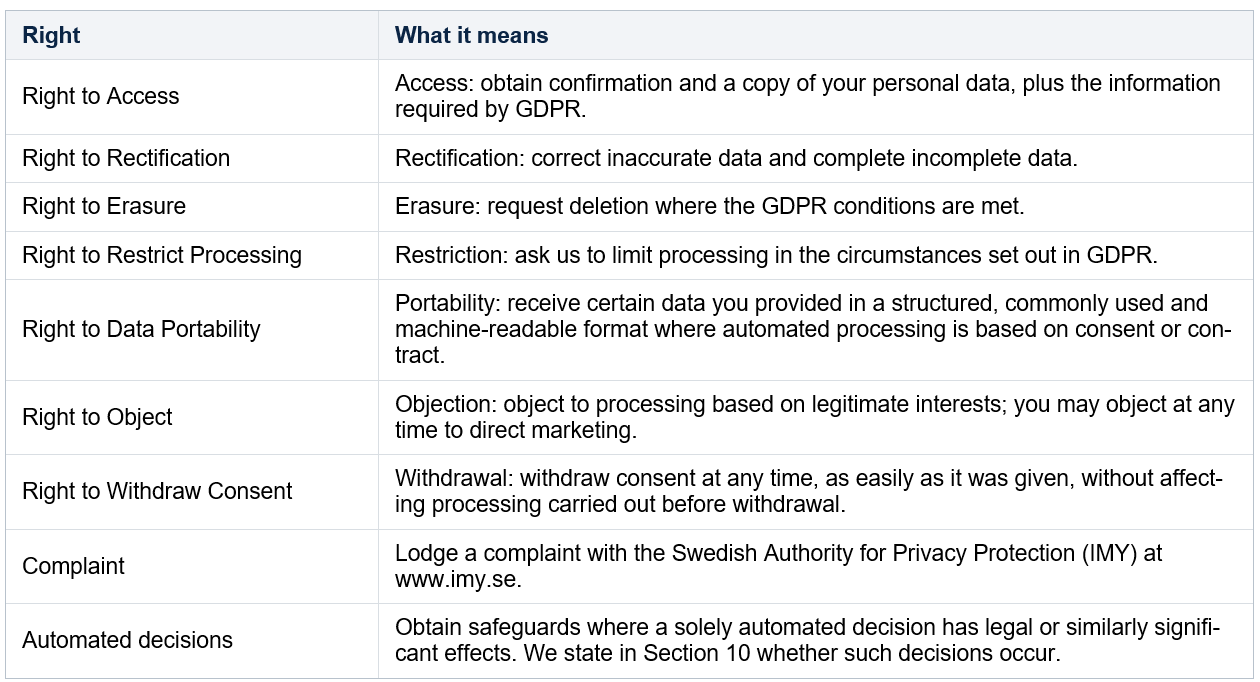1260x682 pixels.
Task: Open the www.imy.se link
Action: coord(456,579)
